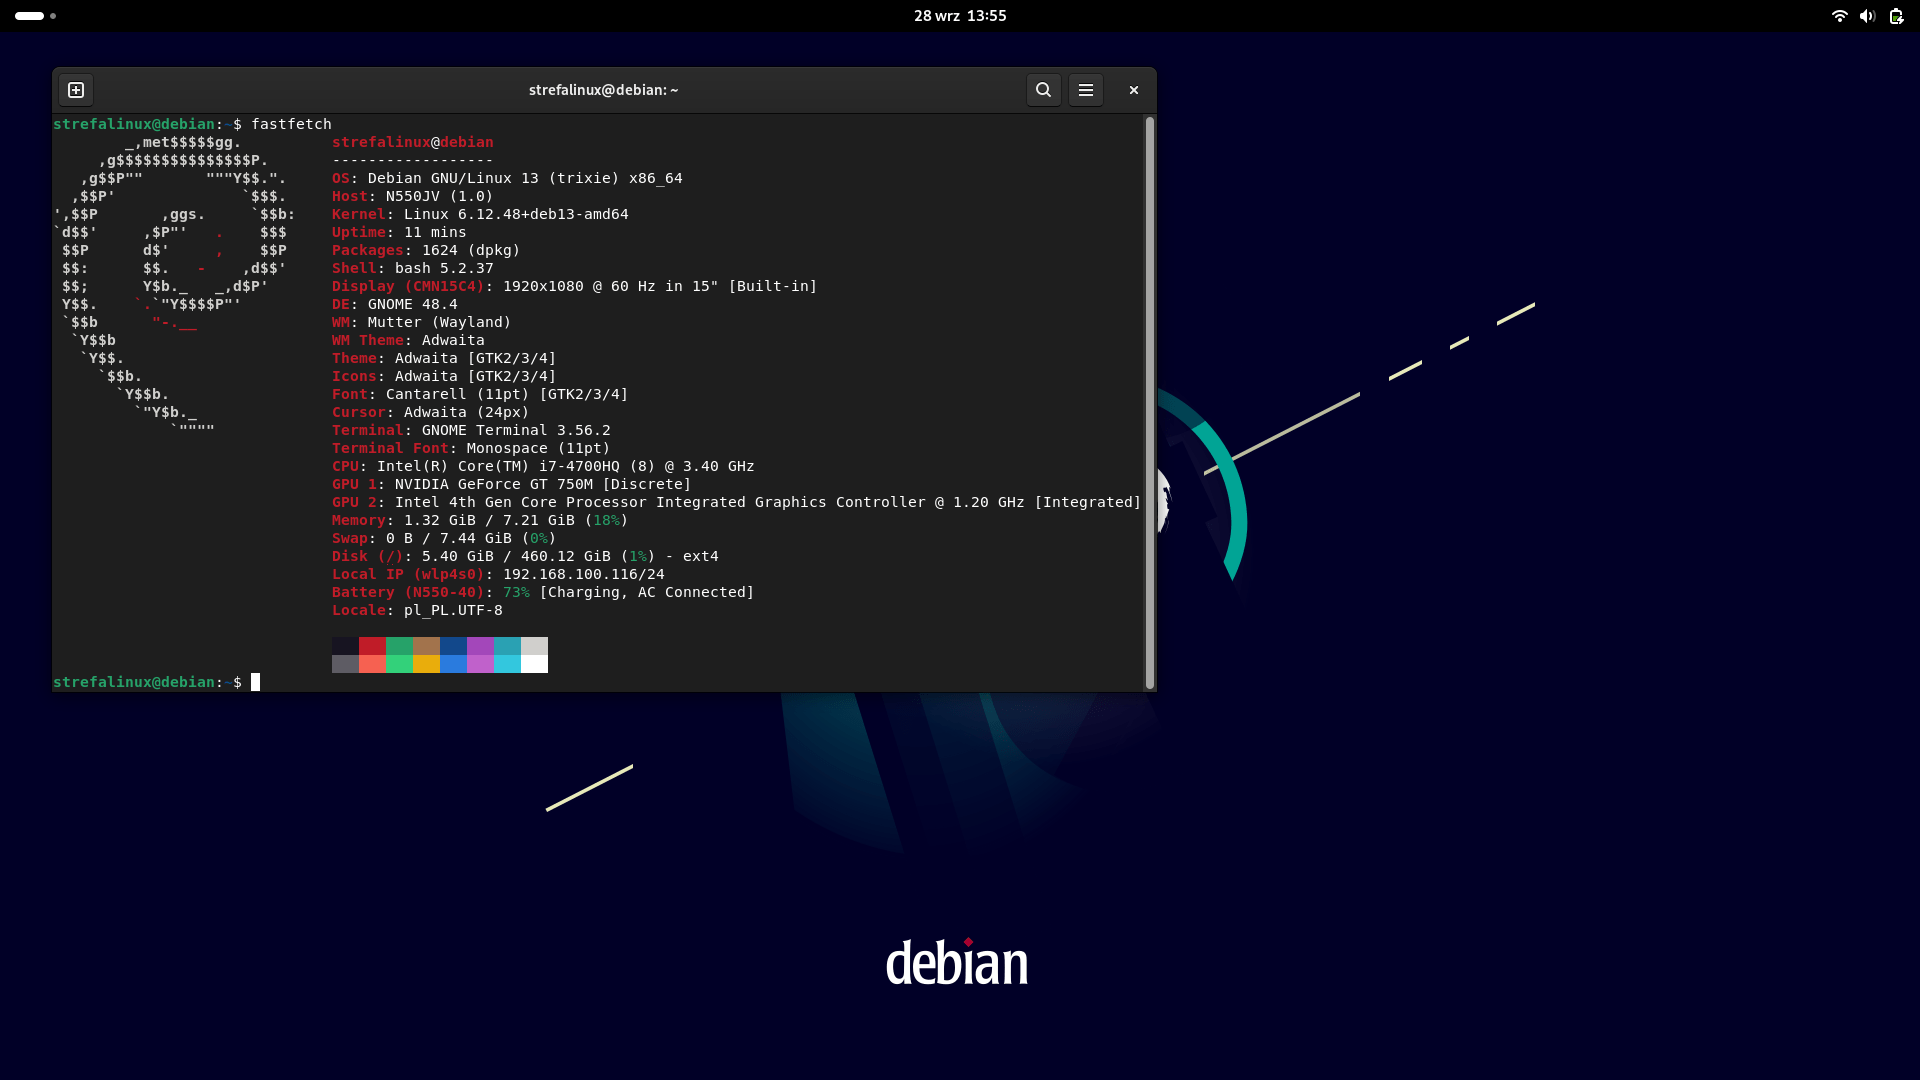
Task: Open the terminal search icon
Action: [x=1043, y=90]
